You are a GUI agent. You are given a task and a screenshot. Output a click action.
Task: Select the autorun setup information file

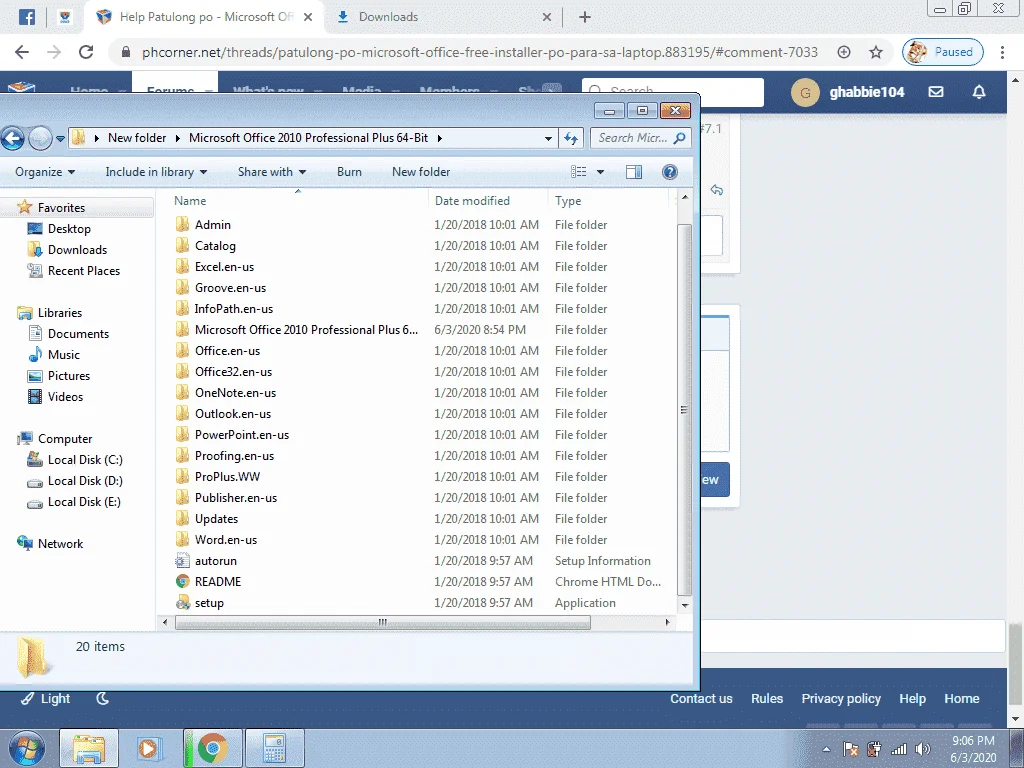point(216,560)
